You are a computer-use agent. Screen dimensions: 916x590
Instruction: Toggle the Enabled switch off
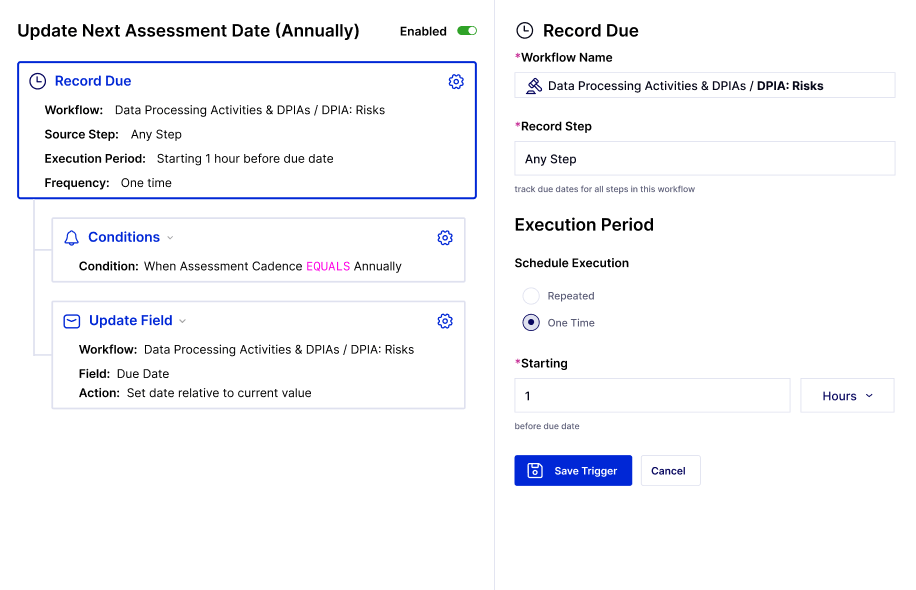[467, 31]
